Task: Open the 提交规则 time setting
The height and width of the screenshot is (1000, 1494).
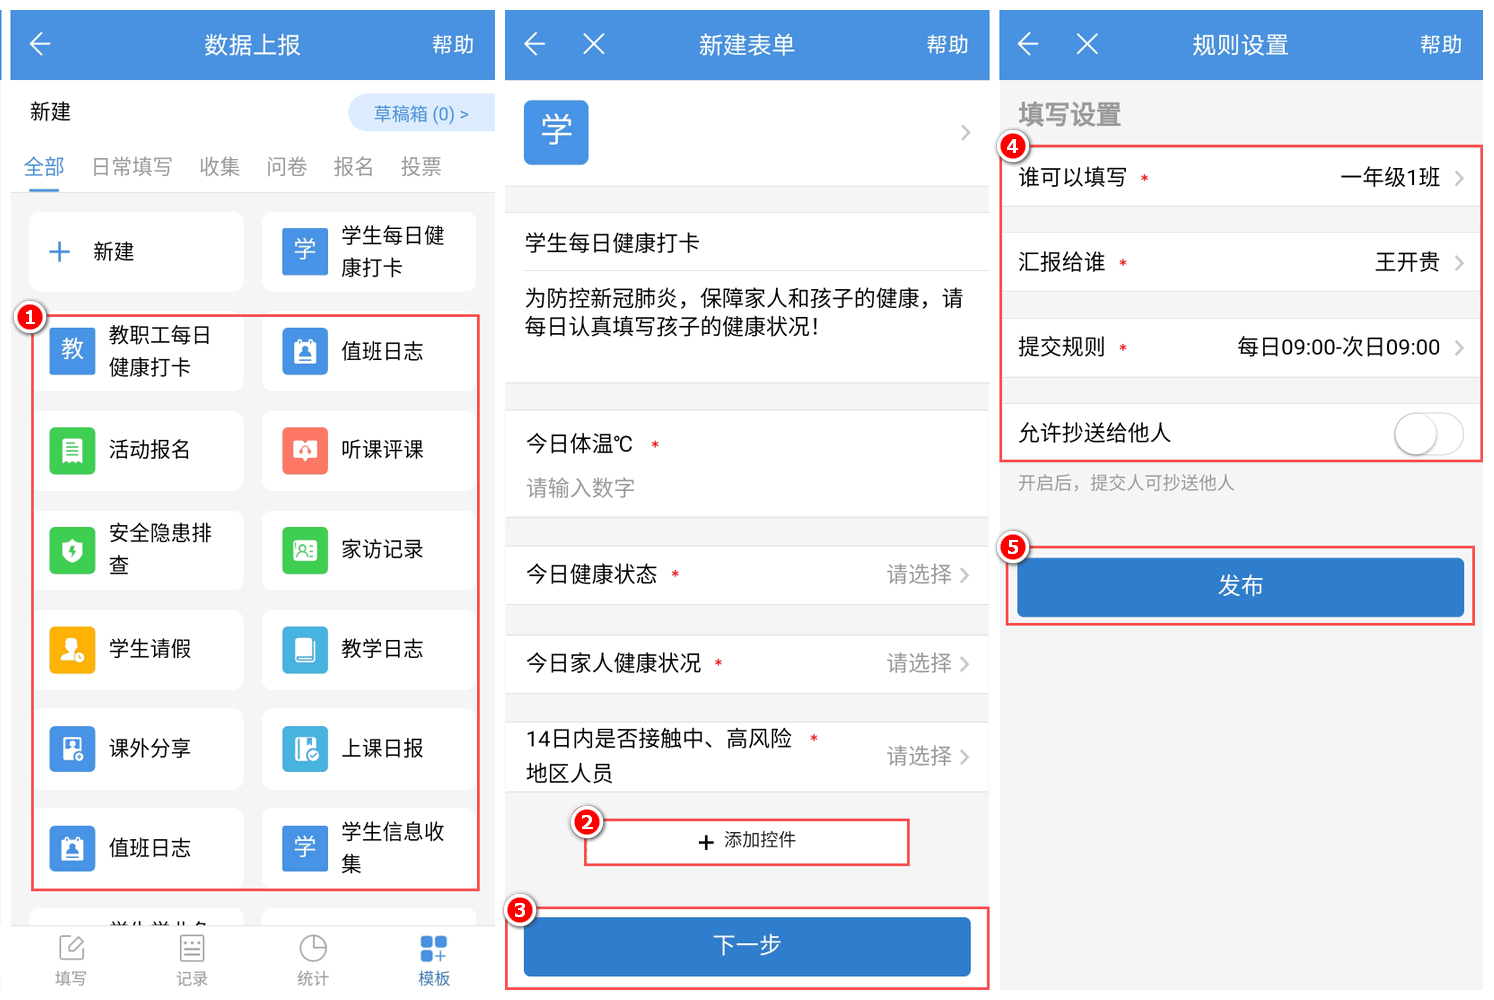Action: 1240,348
